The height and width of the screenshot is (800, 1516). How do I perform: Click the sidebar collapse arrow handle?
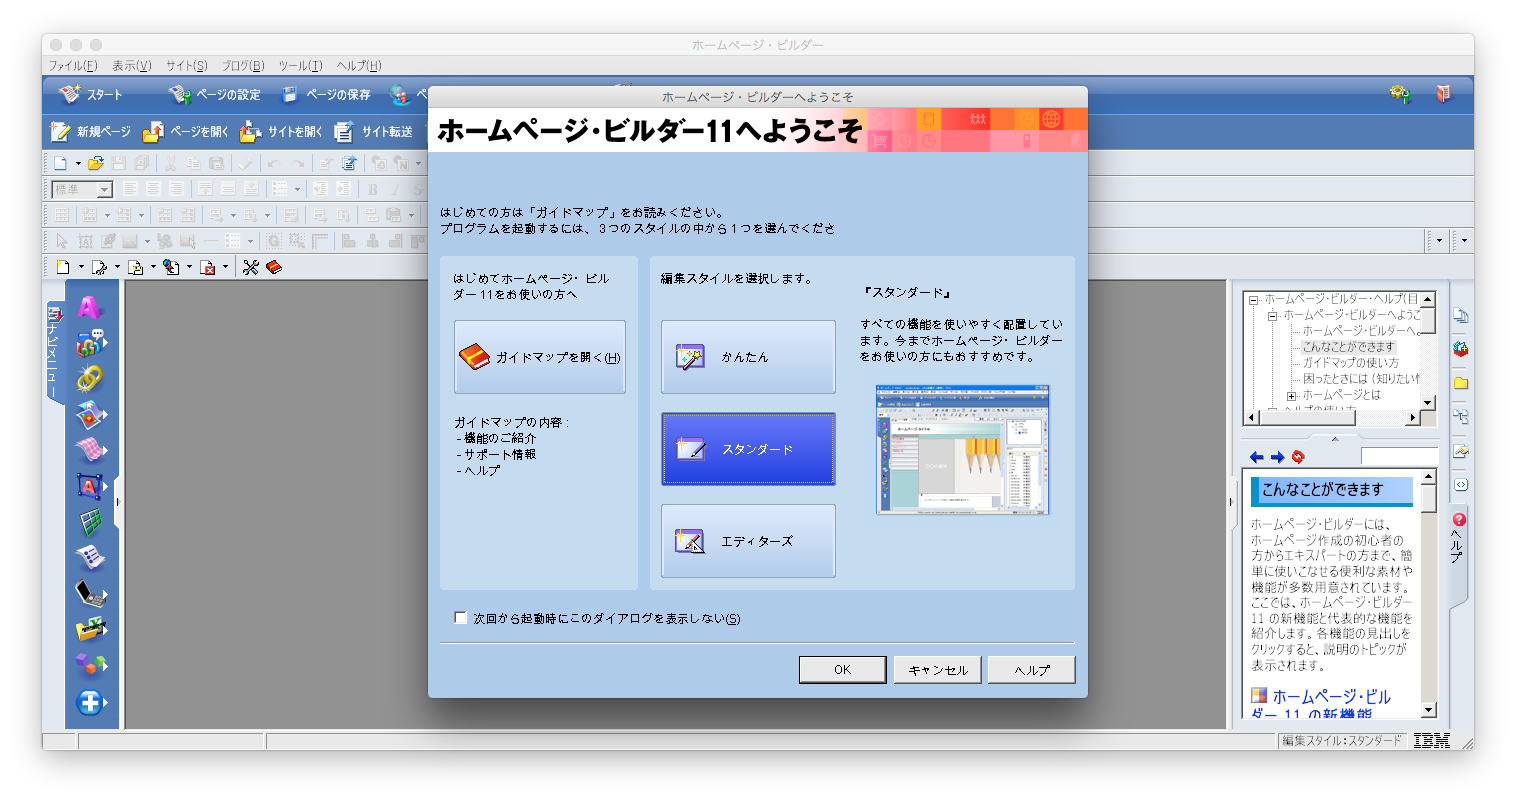tap(118, 502)
